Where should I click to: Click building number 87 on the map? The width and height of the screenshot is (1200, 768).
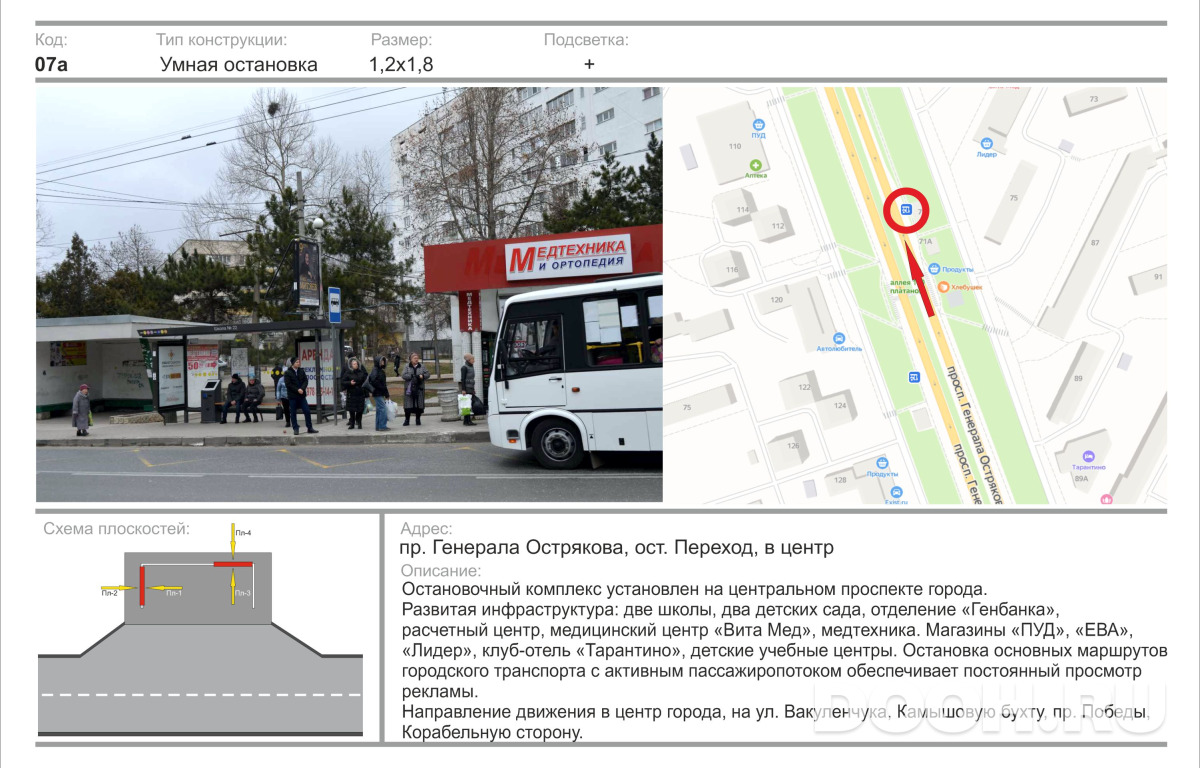[1094, 243]
